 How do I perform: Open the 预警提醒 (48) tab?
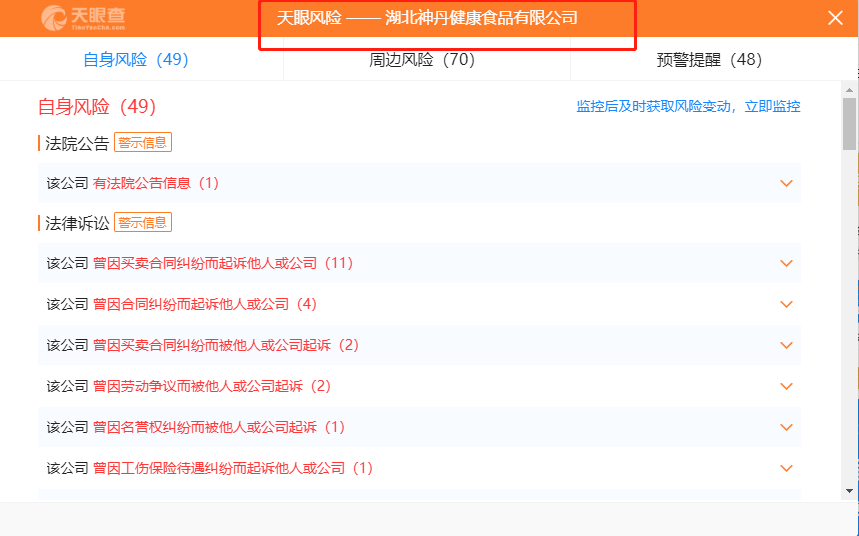point(709,59)
